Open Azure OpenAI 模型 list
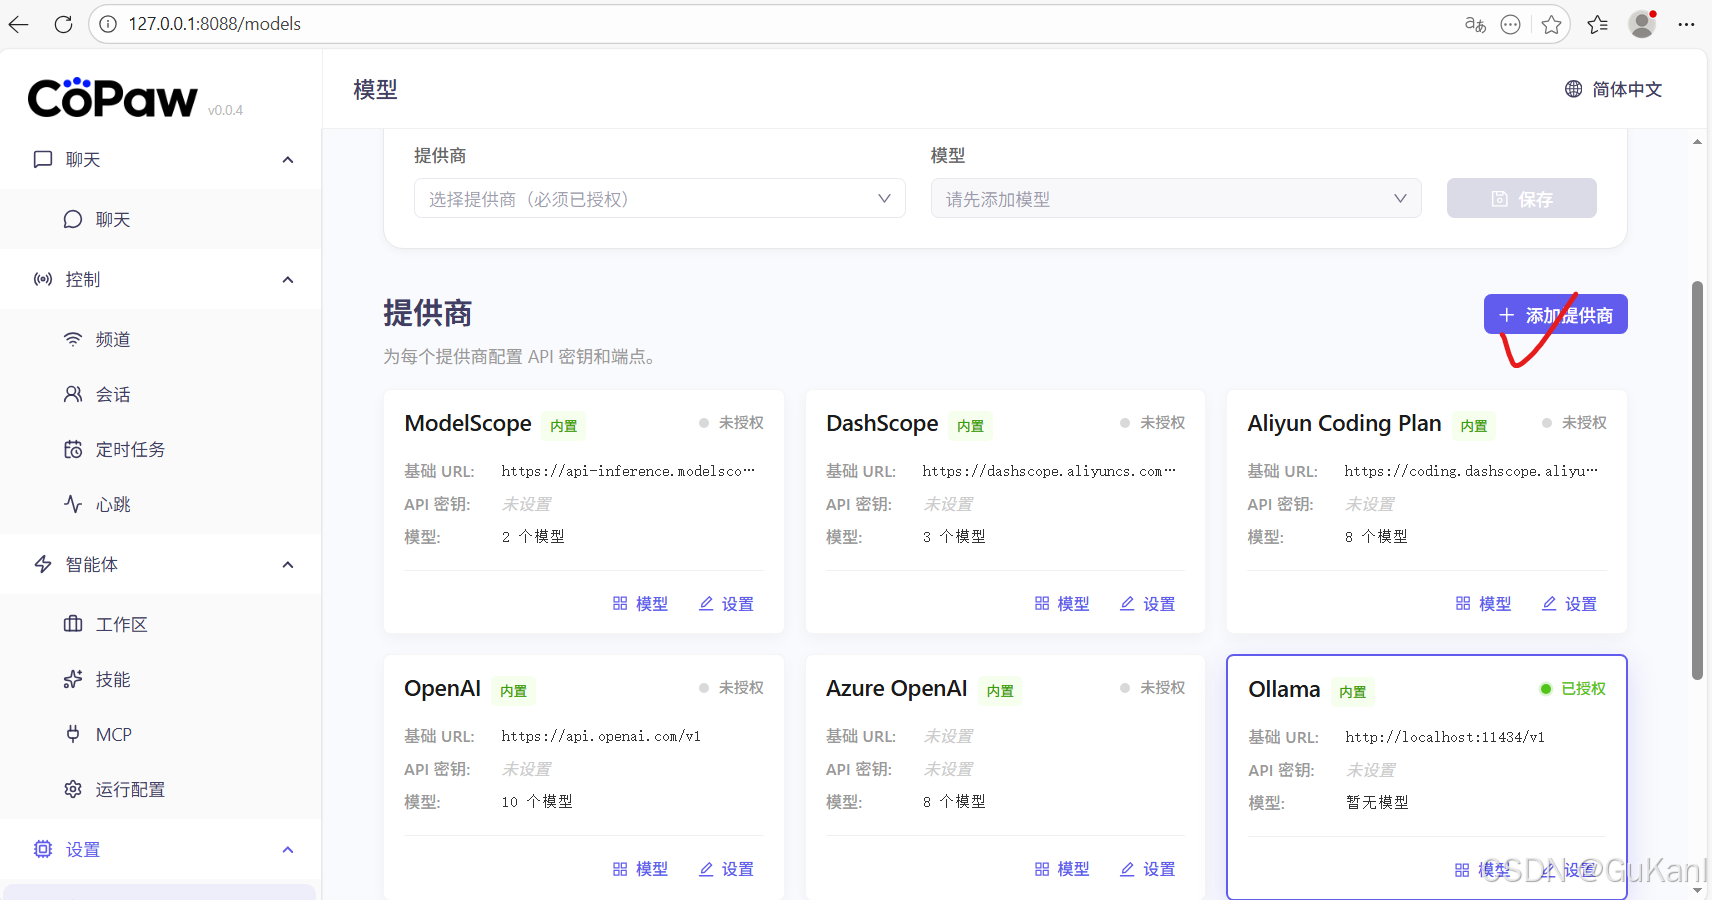 tap(1062, 869)
